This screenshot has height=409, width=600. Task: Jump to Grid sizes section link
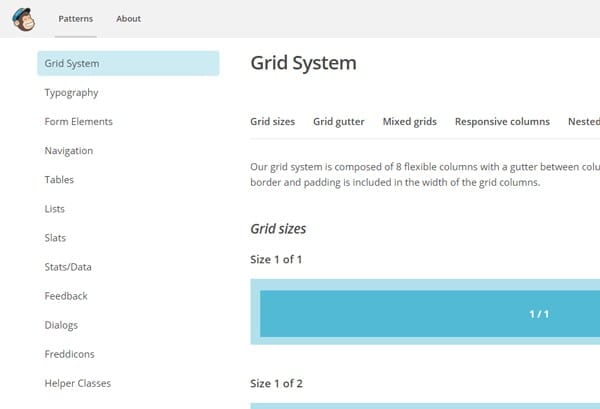tap(272, 122)
